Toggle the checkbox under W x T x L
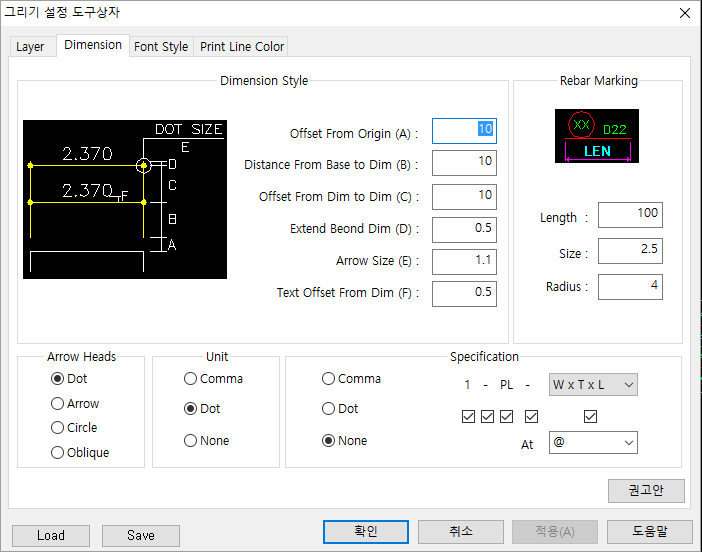The height and width of the screenshot is (552, 702). (x=591, y=417)
